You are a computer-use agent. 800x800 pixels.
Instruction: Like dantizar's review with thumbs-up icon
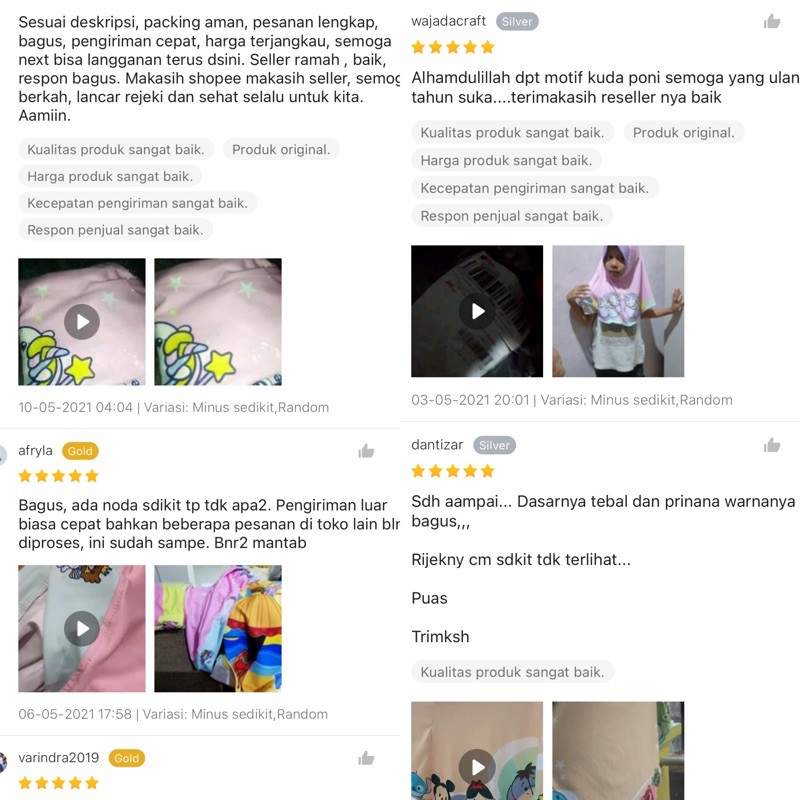point(772,445)
